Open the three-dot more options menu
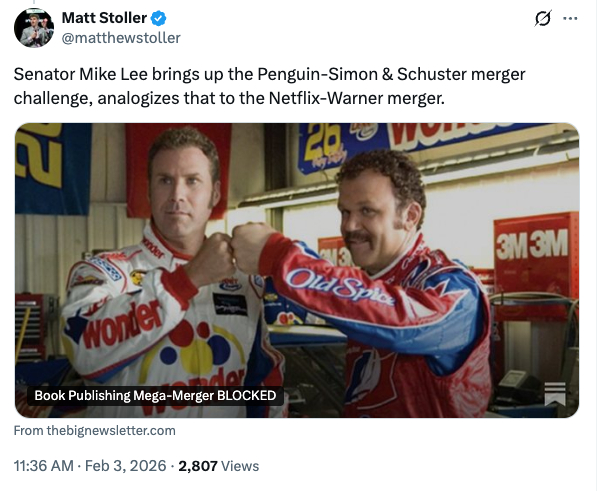The image size is (616, 491). [x=570, y=18]
